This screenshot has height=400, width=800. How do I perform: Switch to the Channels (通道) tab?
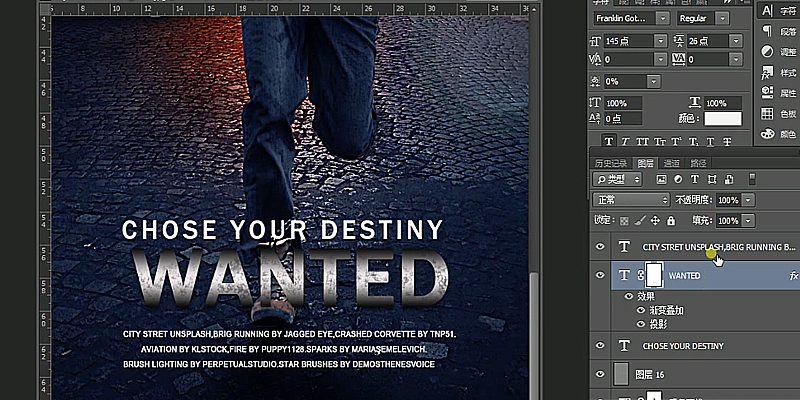click(x=671, y=163)
